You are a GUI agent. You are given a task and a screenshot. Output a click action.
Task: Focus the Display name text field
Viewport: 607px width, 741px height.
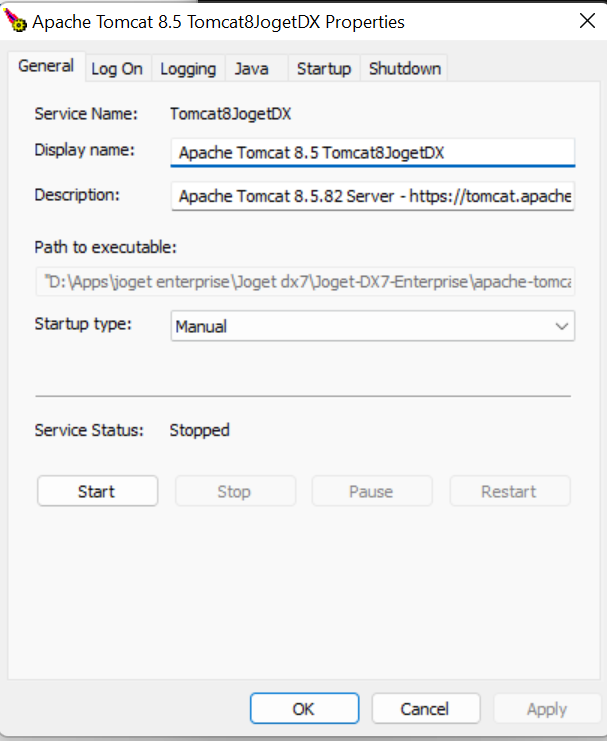[x=373, y=152]
